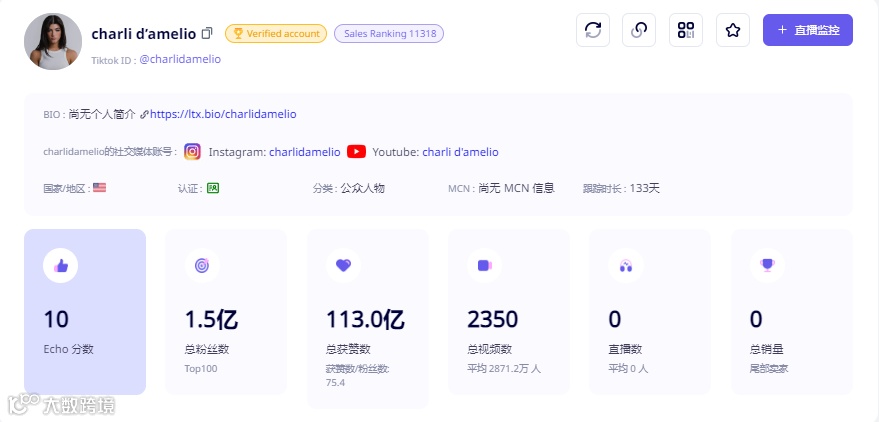Click the 总销量 label

[766, 349]
